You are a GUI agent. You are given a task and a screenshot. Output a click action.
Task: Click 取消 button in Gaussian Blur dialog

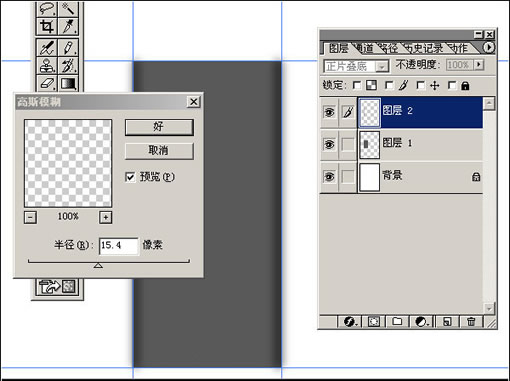[x=159, y=151]
